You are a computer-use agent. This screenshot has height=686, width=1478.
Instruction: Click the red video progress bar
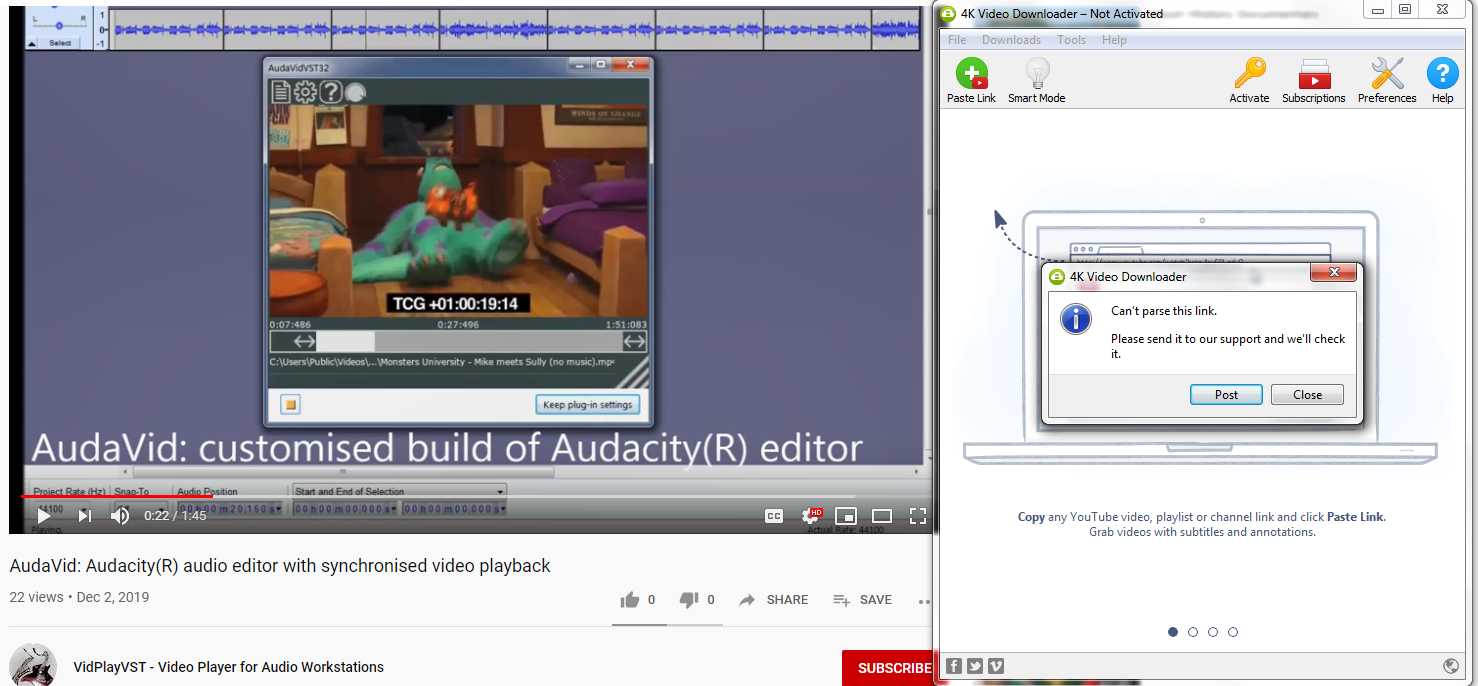point(110,496)
